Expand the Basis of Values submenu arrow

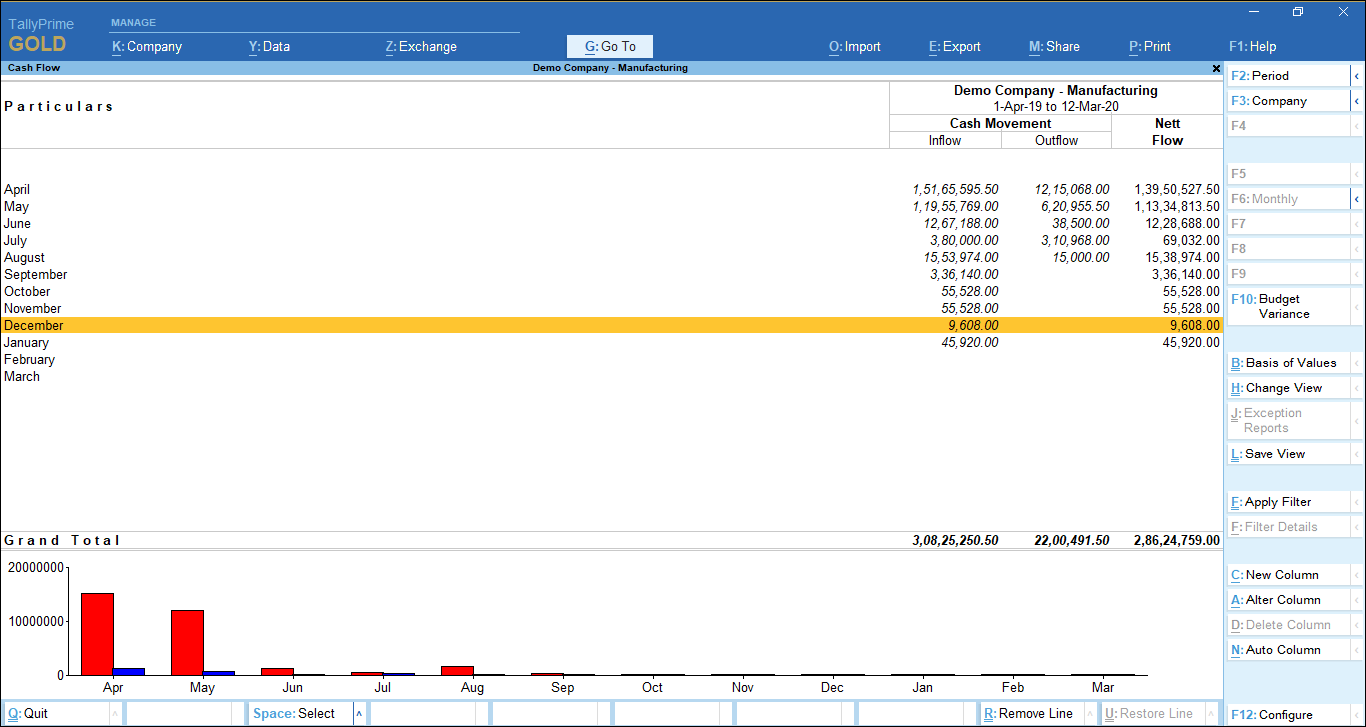[x=1357, y=362]
